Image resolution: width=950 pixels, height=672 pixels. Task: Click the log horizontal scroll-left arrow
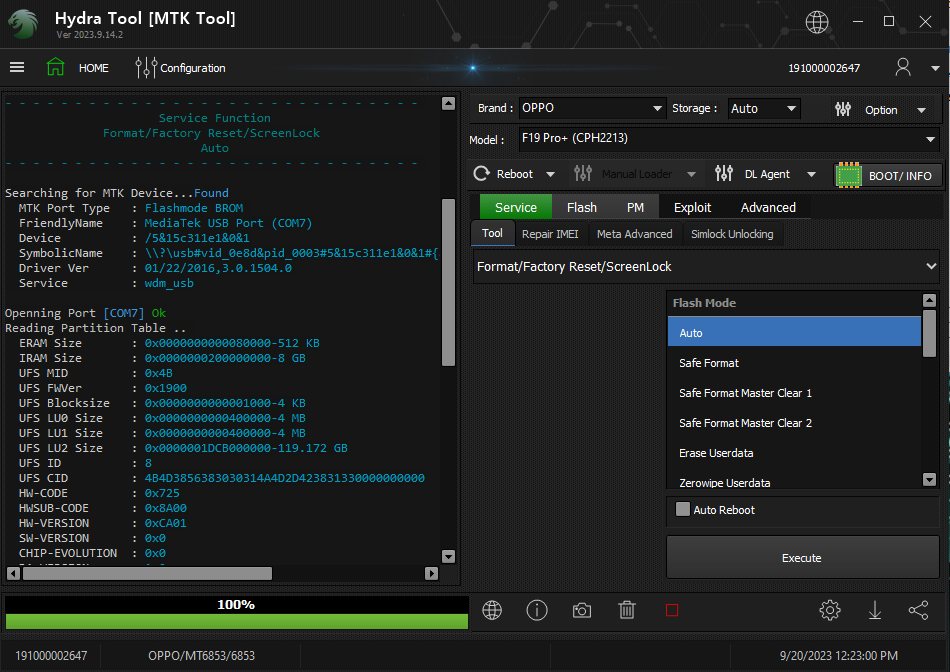13,573
